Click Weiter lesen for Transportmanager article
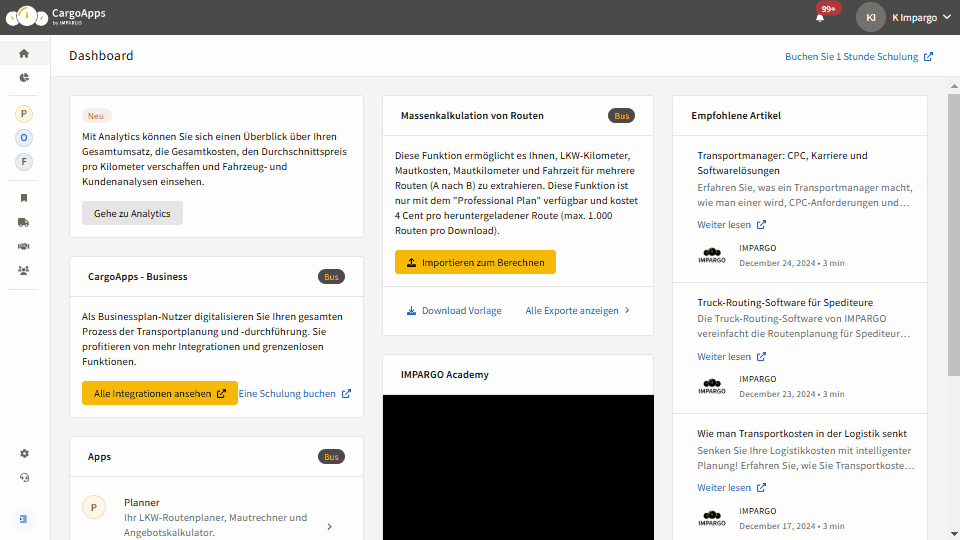 [731, 225]
